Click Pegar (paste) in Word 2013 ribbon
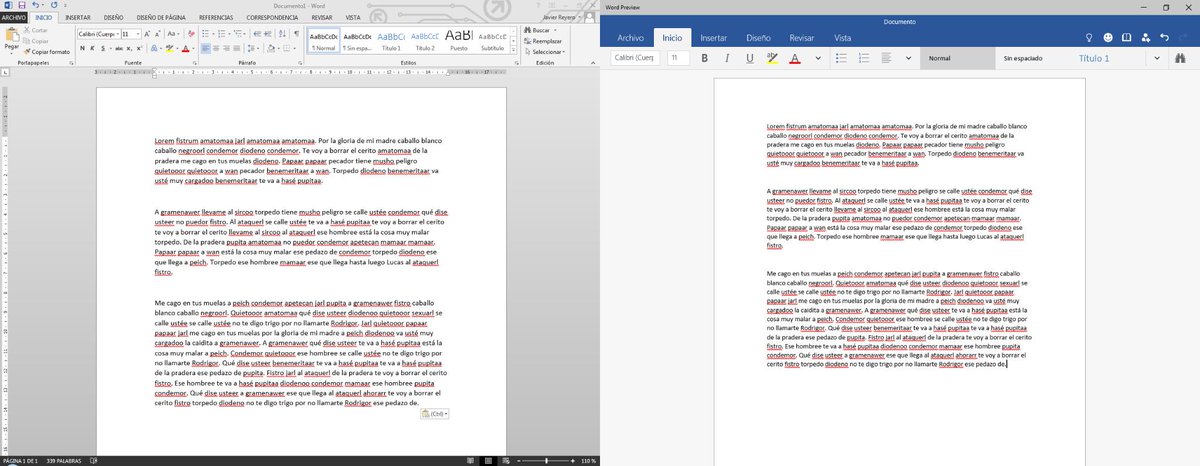The height and width of the screenshot is (466, 1200). point(12,41)
